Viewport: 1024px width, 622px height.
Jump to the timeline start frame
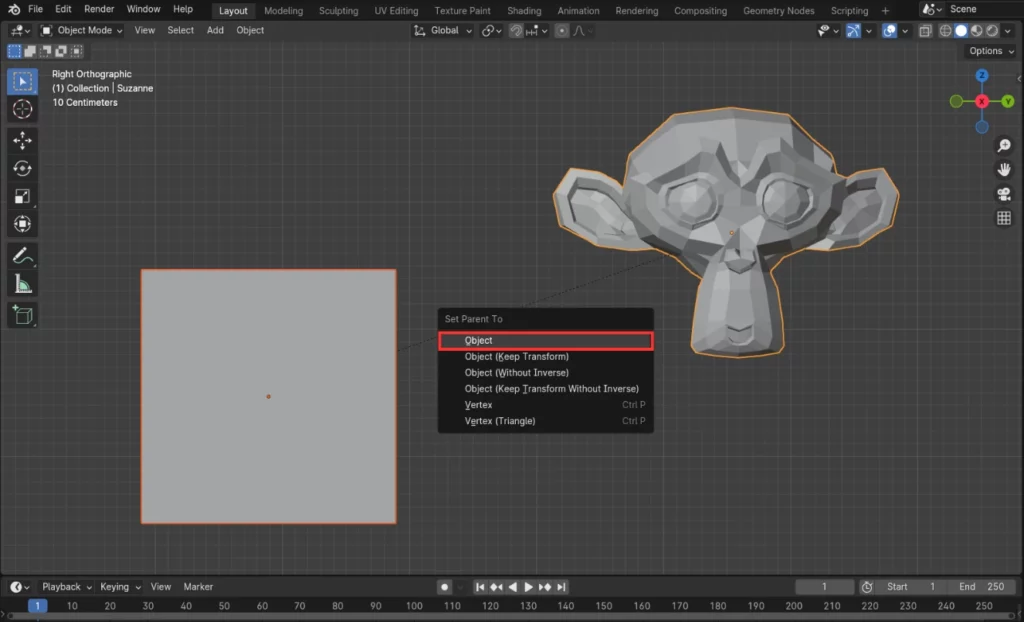(x=480, y=587)
